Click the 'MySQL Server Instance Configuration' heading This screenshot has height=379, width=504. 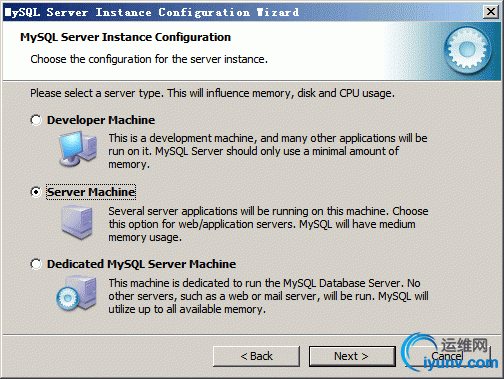coord(125,37)
